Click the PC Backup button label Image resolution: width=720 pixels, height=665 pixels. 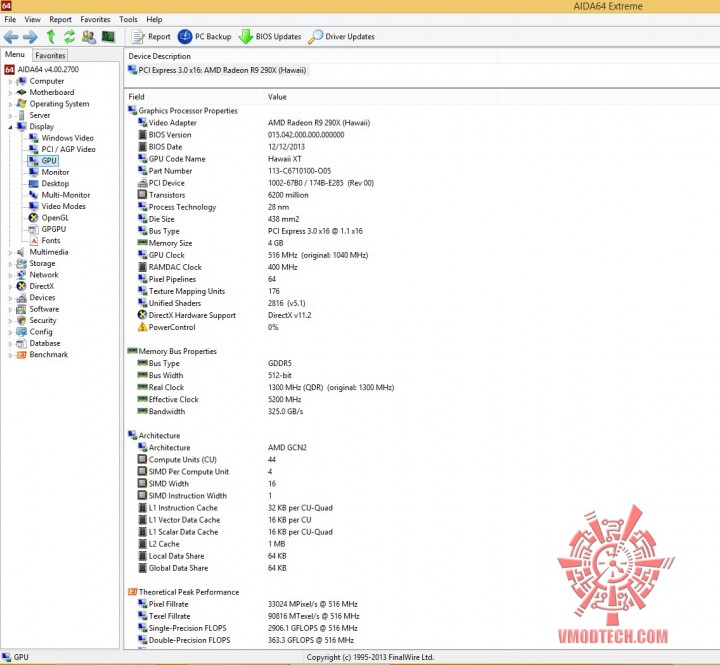point(213,37)
